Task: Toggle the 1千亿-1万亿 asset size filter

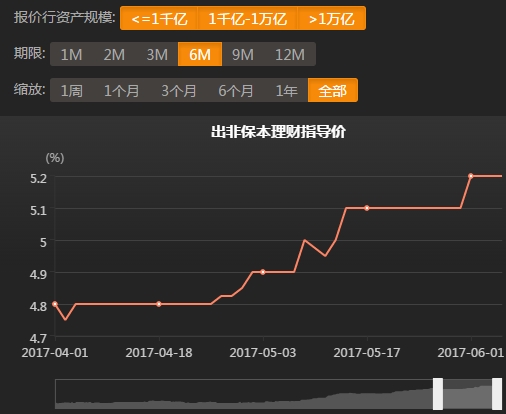Action: 248,18
